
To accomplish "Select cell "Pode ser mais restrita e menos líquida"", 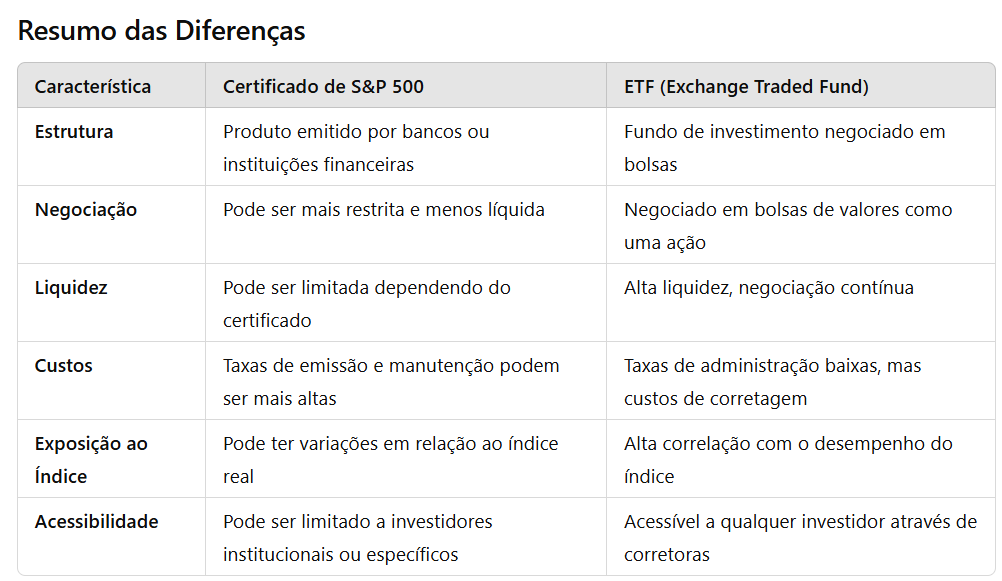I will pos(384,210).
